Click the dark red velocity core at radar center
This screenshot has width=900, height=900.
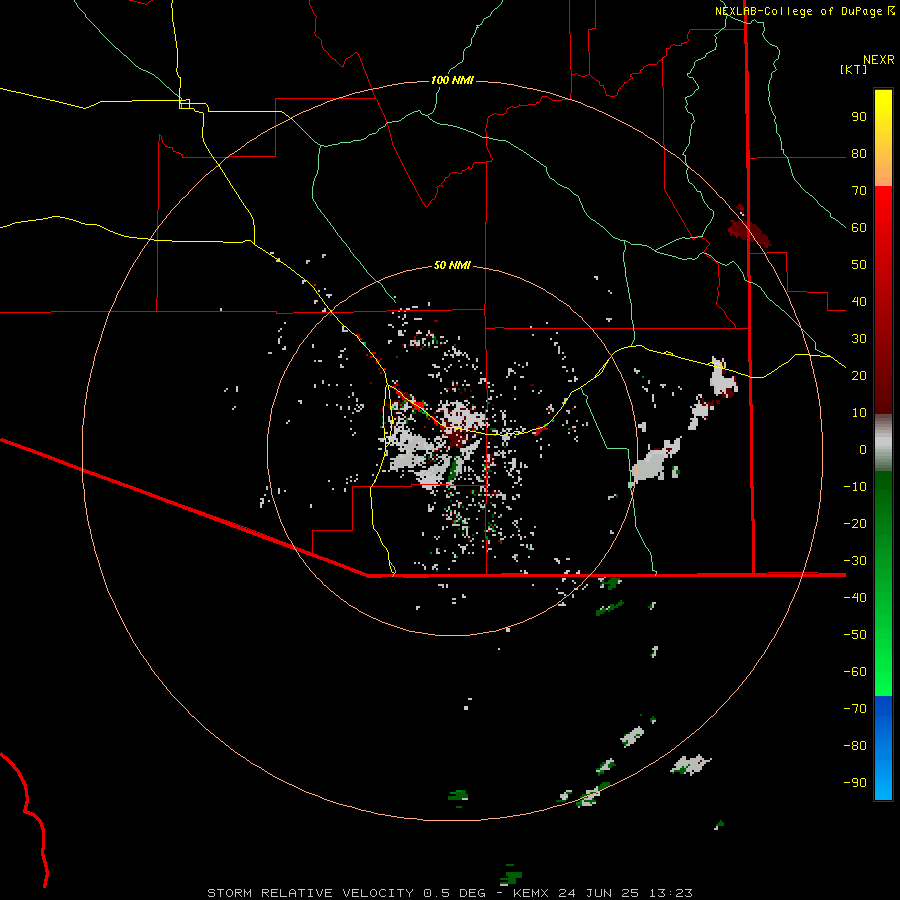[458, 439]
